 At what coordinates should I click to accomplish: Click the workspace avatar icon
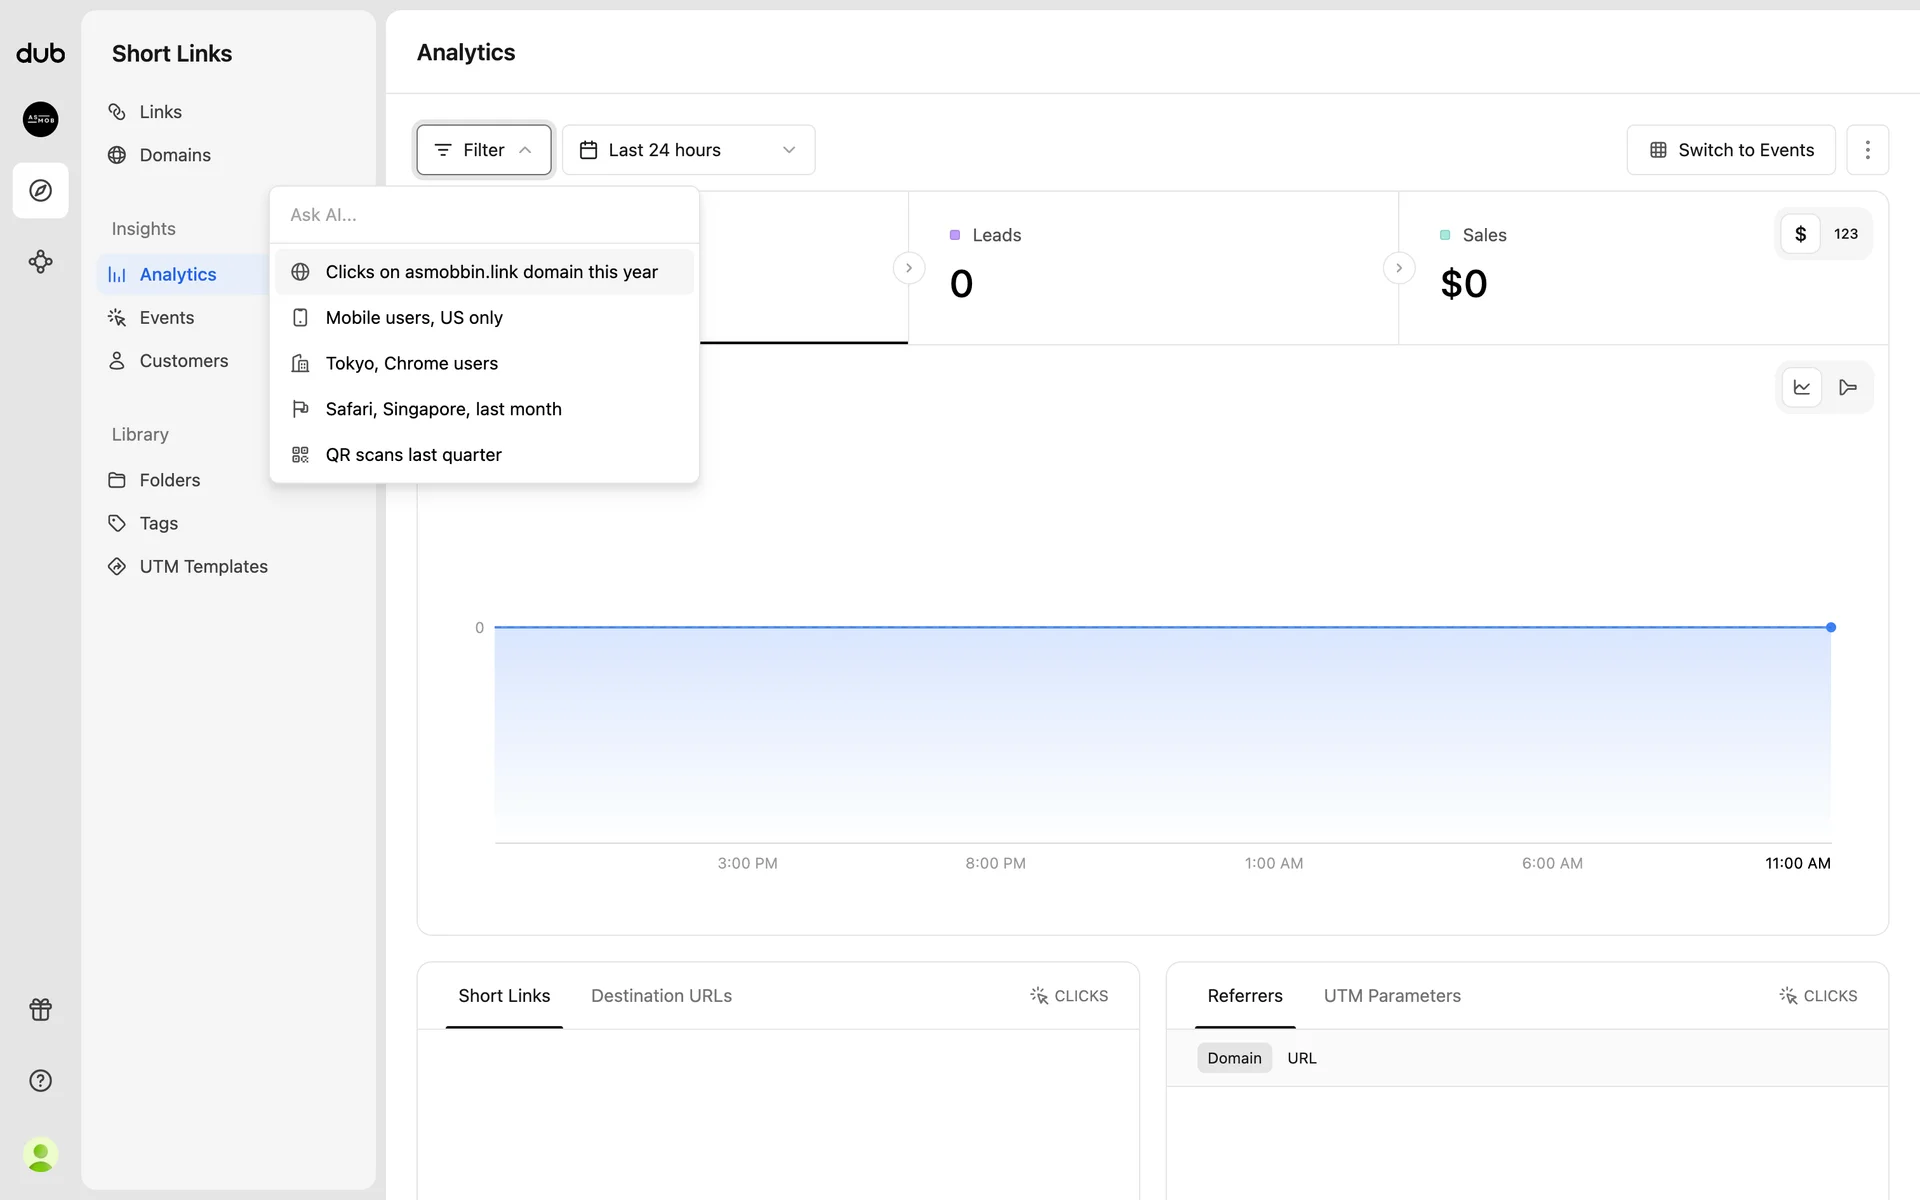[41, 119]
